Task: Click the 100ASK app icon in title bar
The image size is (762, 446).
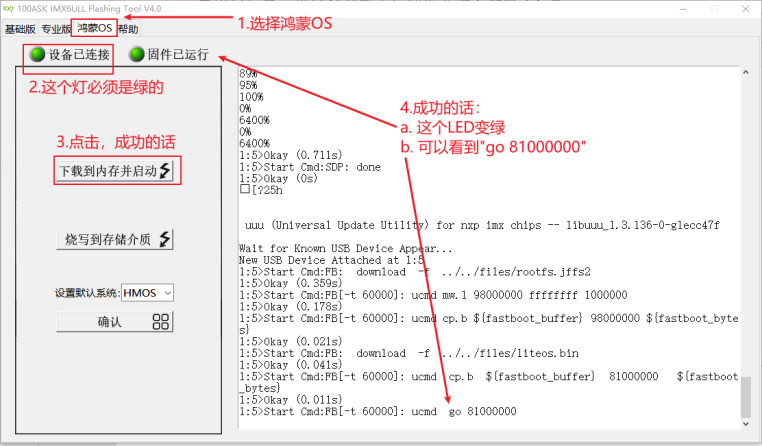Action: click(8, 9)
